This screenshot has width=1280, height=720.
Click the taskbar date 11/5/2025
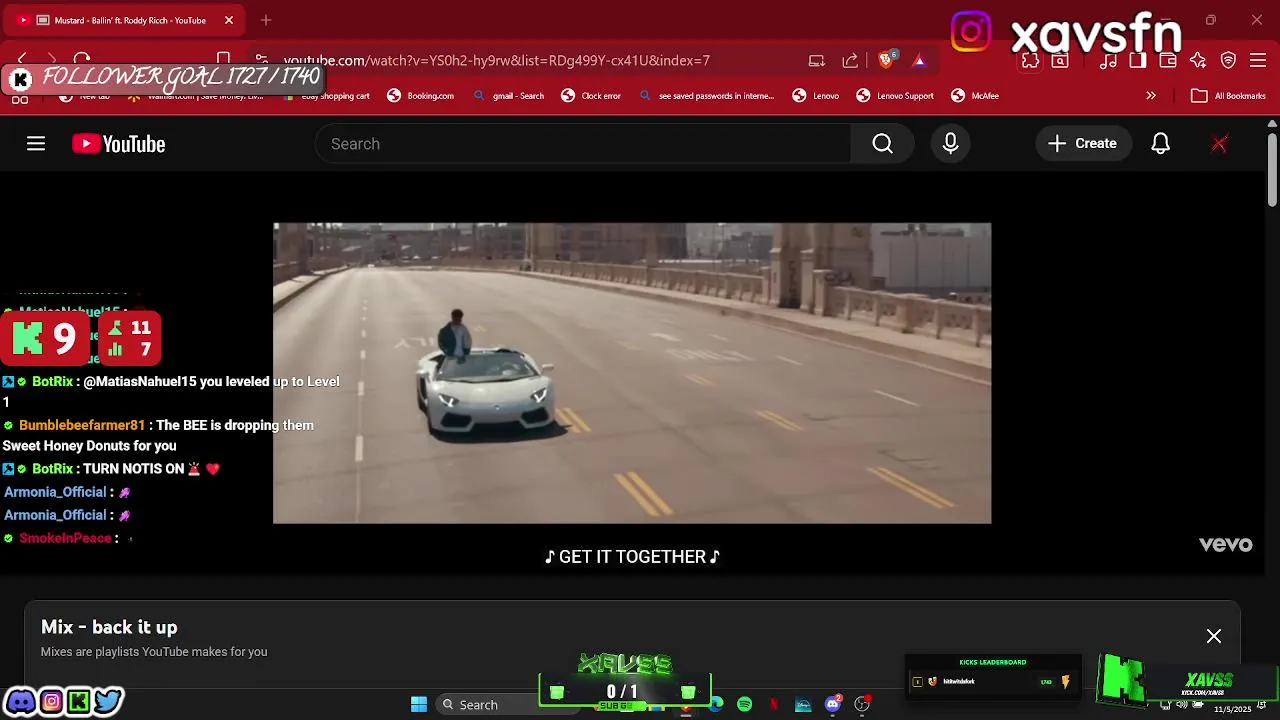[1233, 709]
